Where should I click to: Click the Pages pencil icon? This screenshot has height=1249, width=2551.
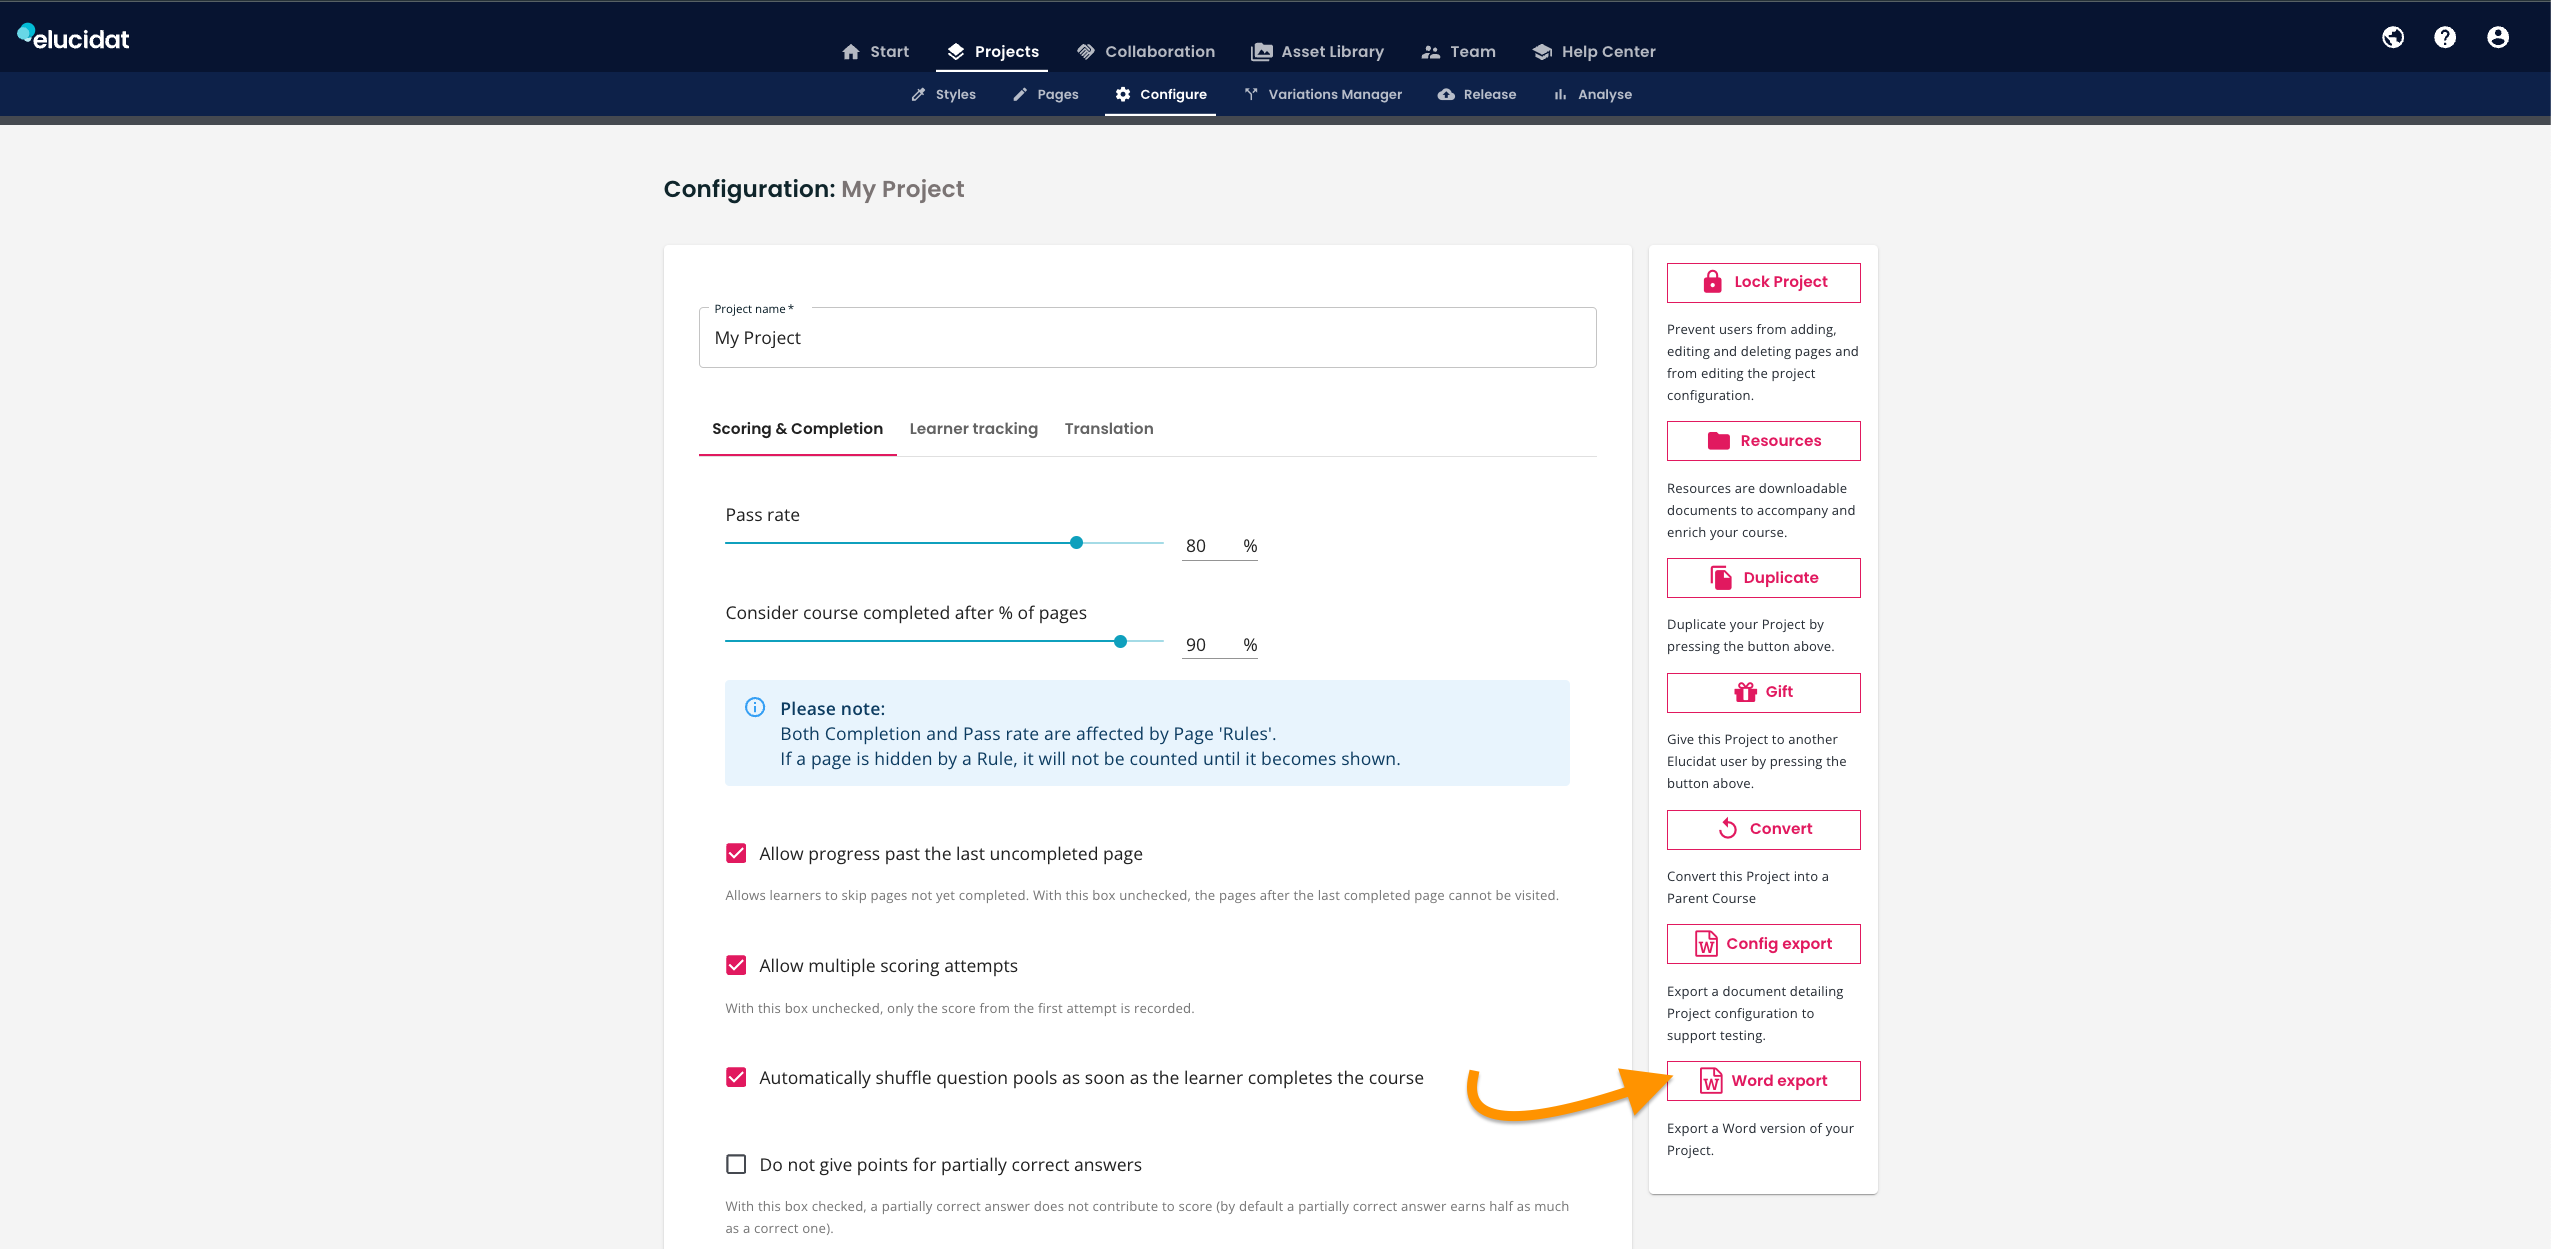(x=1020, y=95)
